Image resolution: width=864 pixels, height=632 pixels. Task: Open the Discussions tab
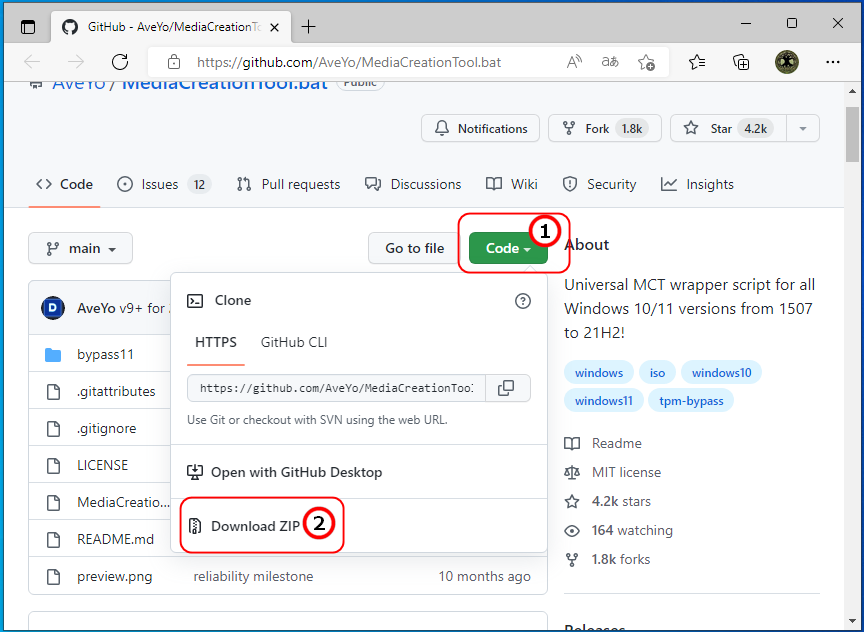[x=413, y=184]
